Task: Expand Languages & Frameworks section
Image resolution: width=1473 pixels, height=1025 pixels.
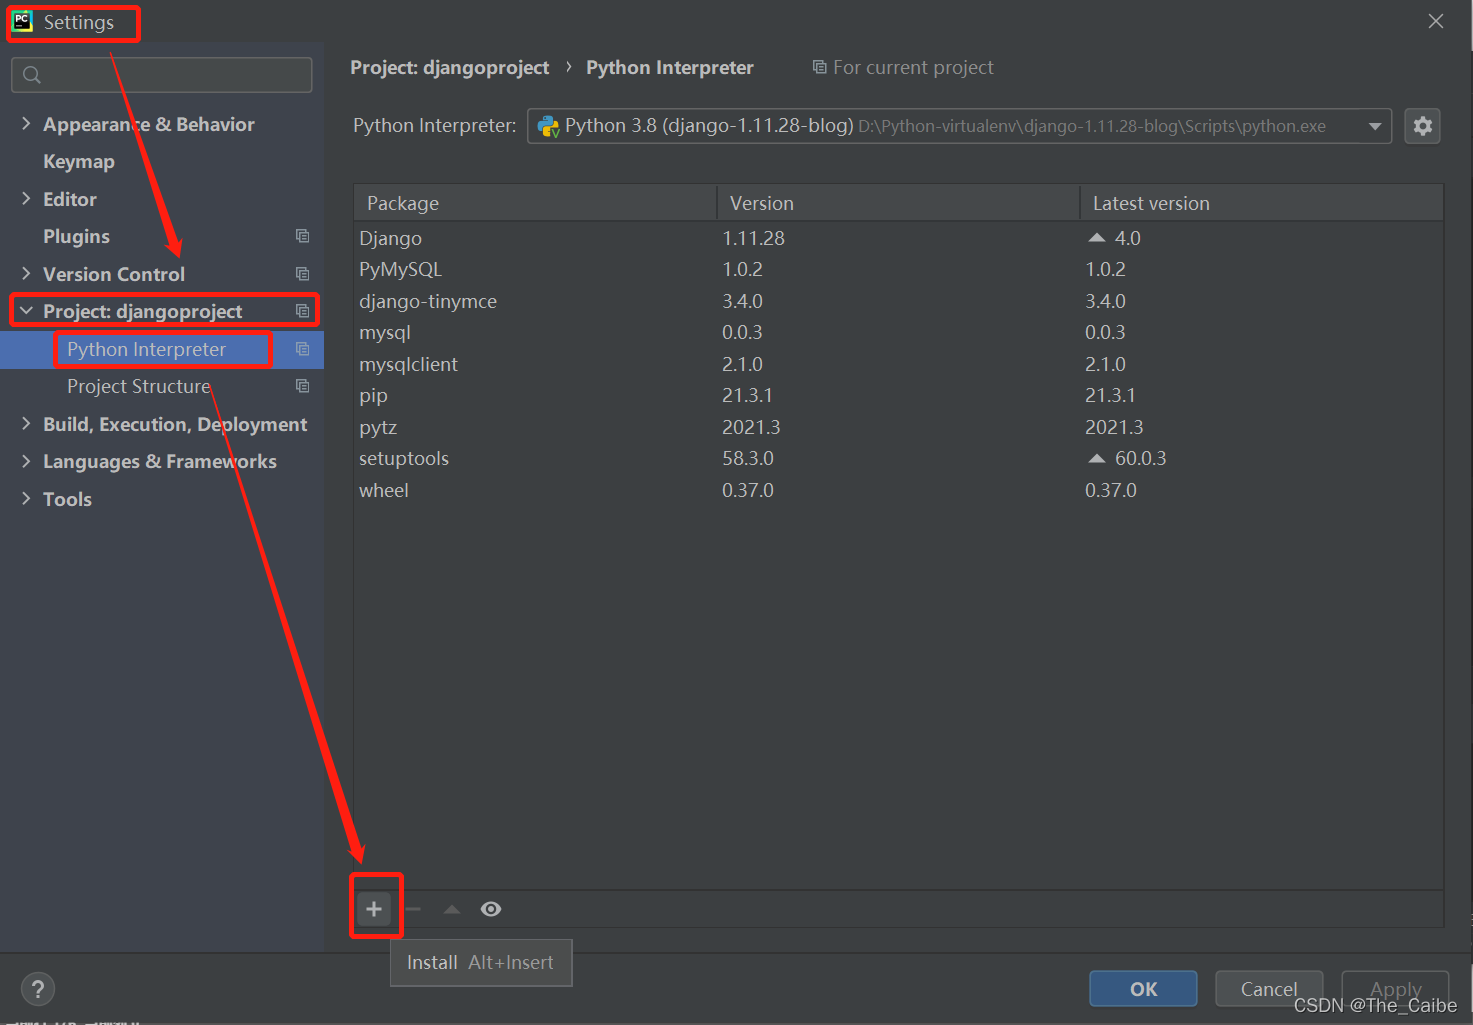Action: point(26,460)
